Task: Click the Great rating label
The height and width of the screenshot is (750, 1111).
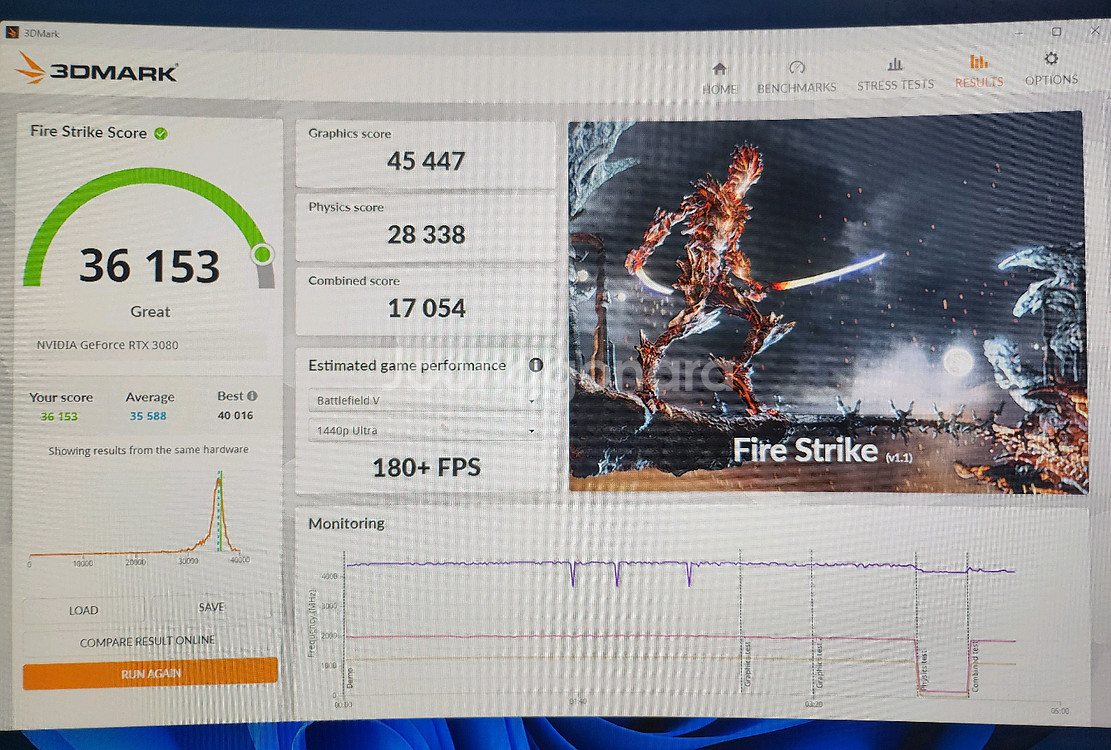Action: [x=150, y=312]
